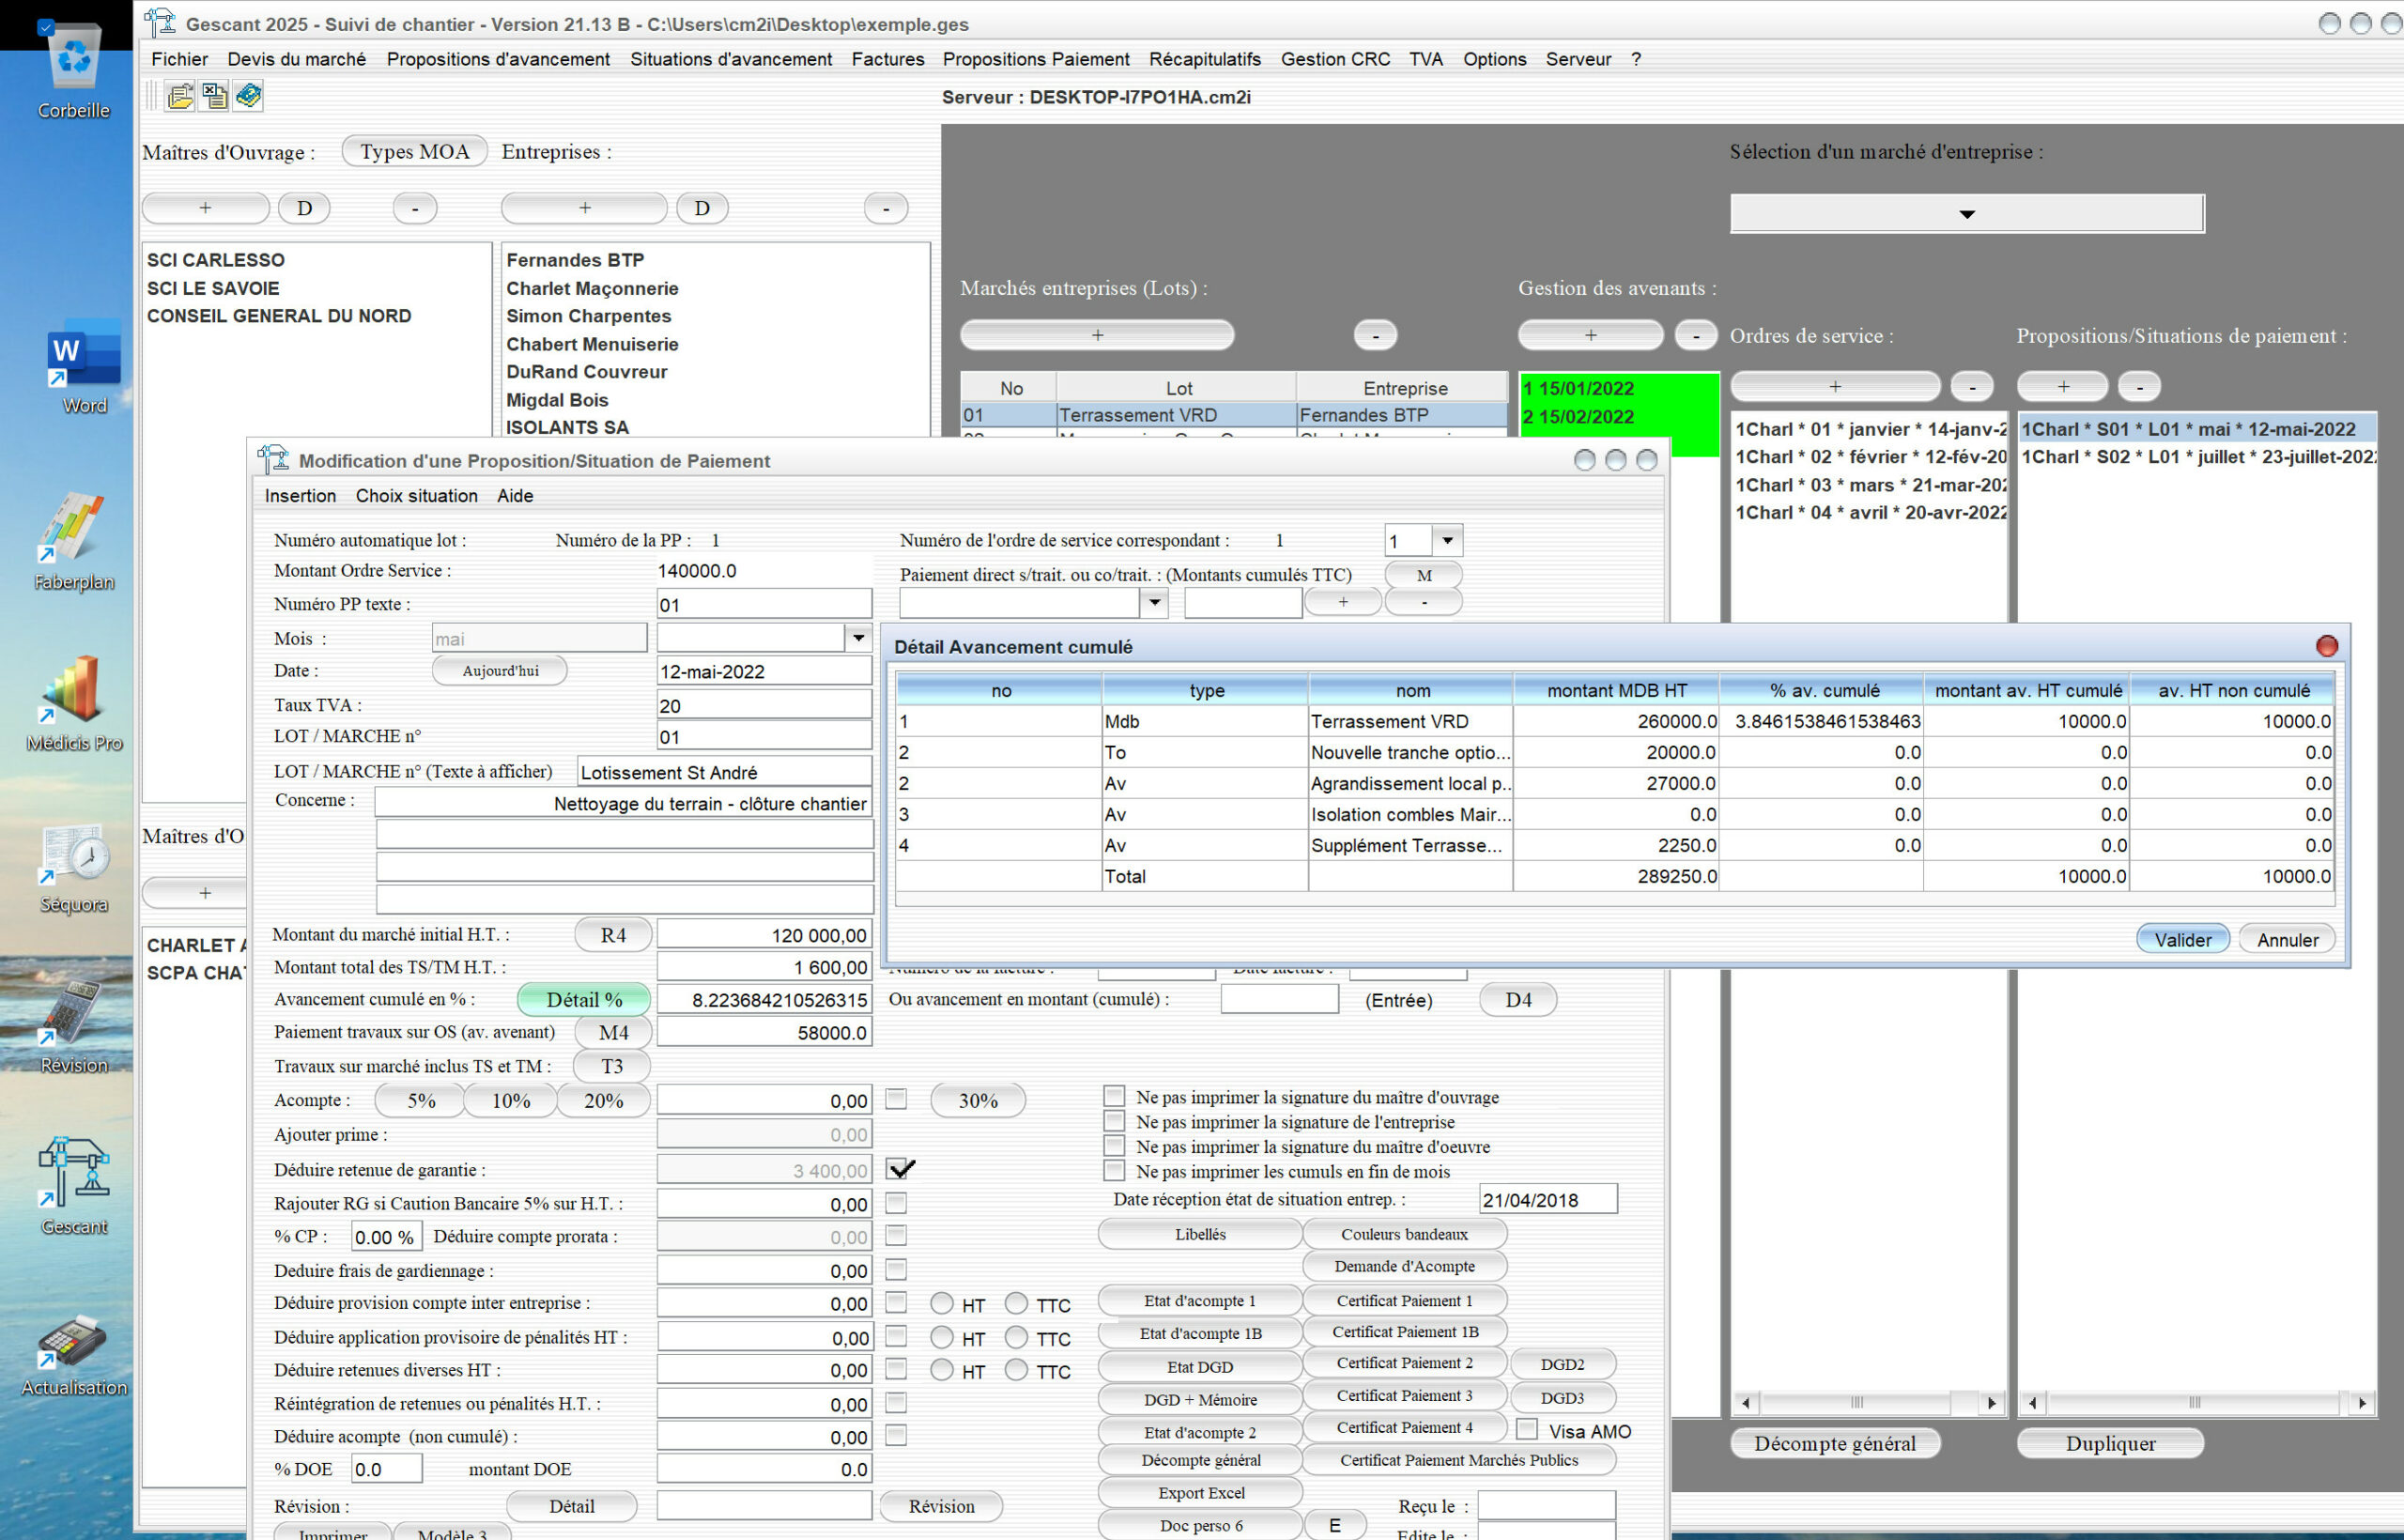The width and height of the screenshot is (2404, 1540).
Task: Check Ne pas imprimer la signature de l'entreprise
Action: coord(1113,1121)
